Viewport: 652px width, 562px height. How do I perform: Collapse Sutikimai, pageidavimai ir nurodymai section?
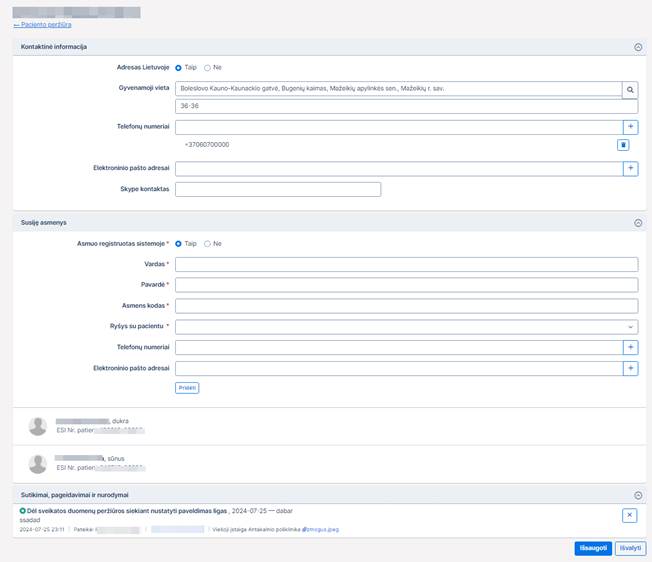(638, 495)
